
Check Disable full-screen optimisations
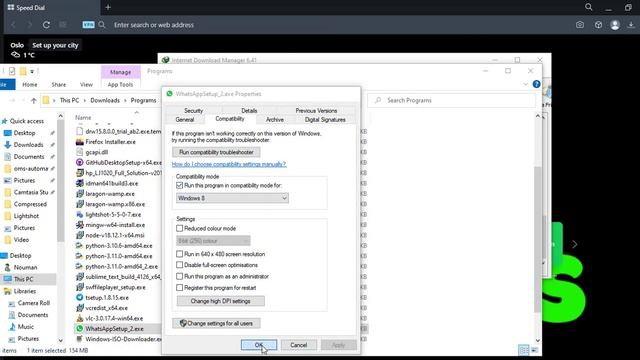click(x=179, y=265)
